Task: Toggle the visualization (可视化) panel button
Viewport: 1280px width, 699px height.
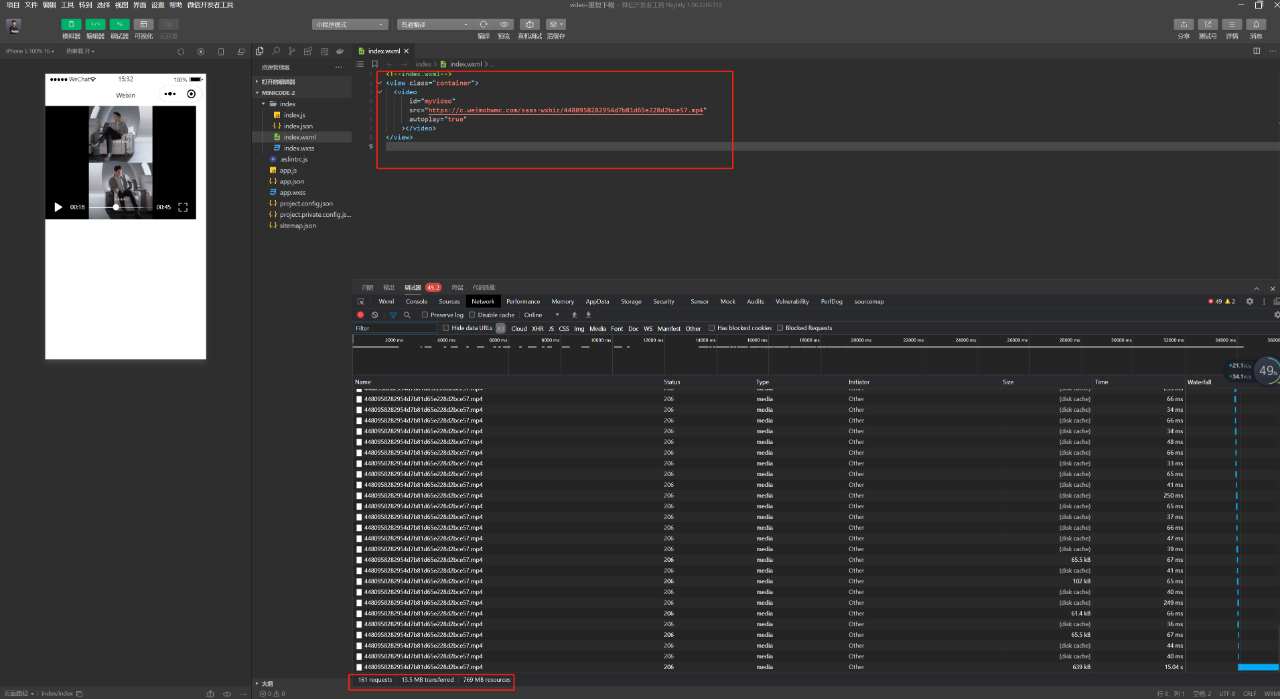Action: pos(144,24)
